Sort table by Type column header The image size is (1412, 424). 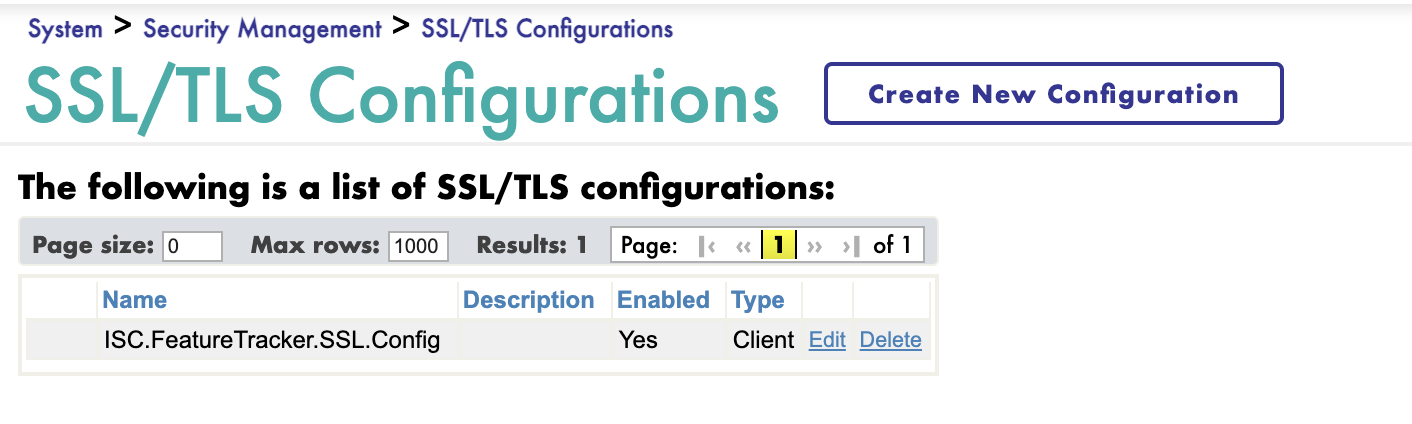tap(758, 300)
